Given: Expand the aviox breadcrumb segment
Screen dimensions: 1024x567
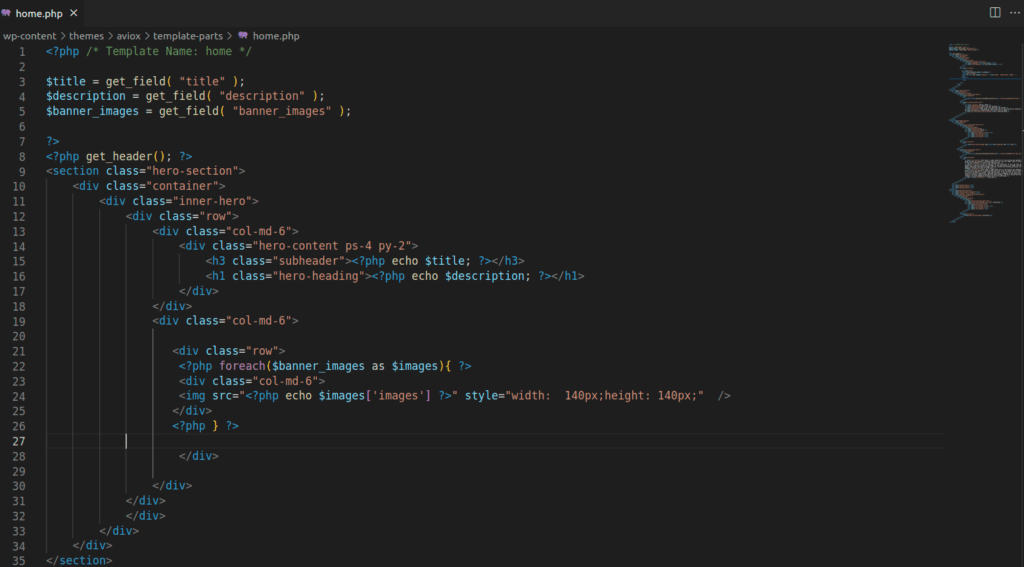Looking at the screenshot, I should [x=128, y=36].
